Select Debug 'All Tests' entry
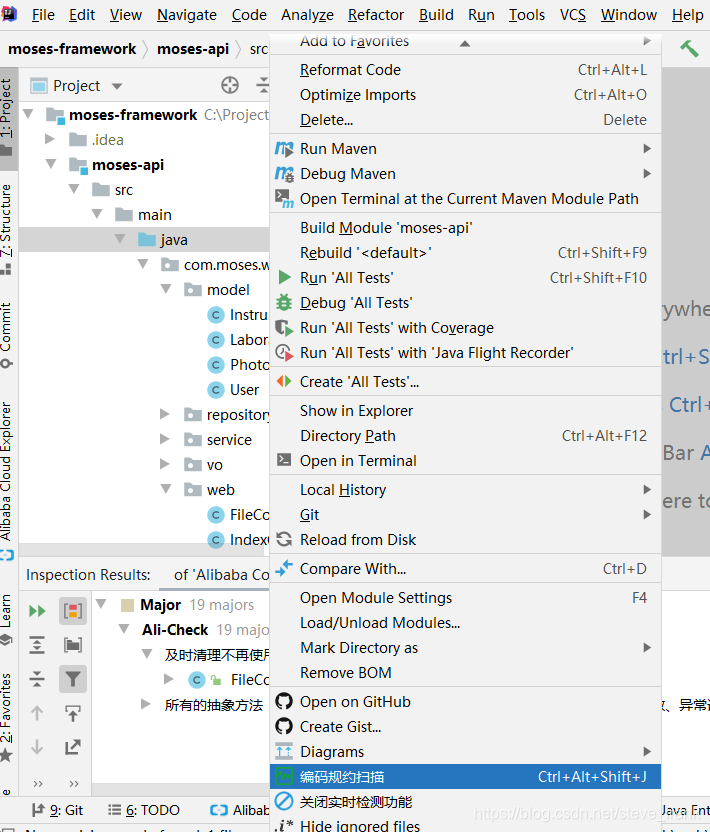 tap(465, 303)
